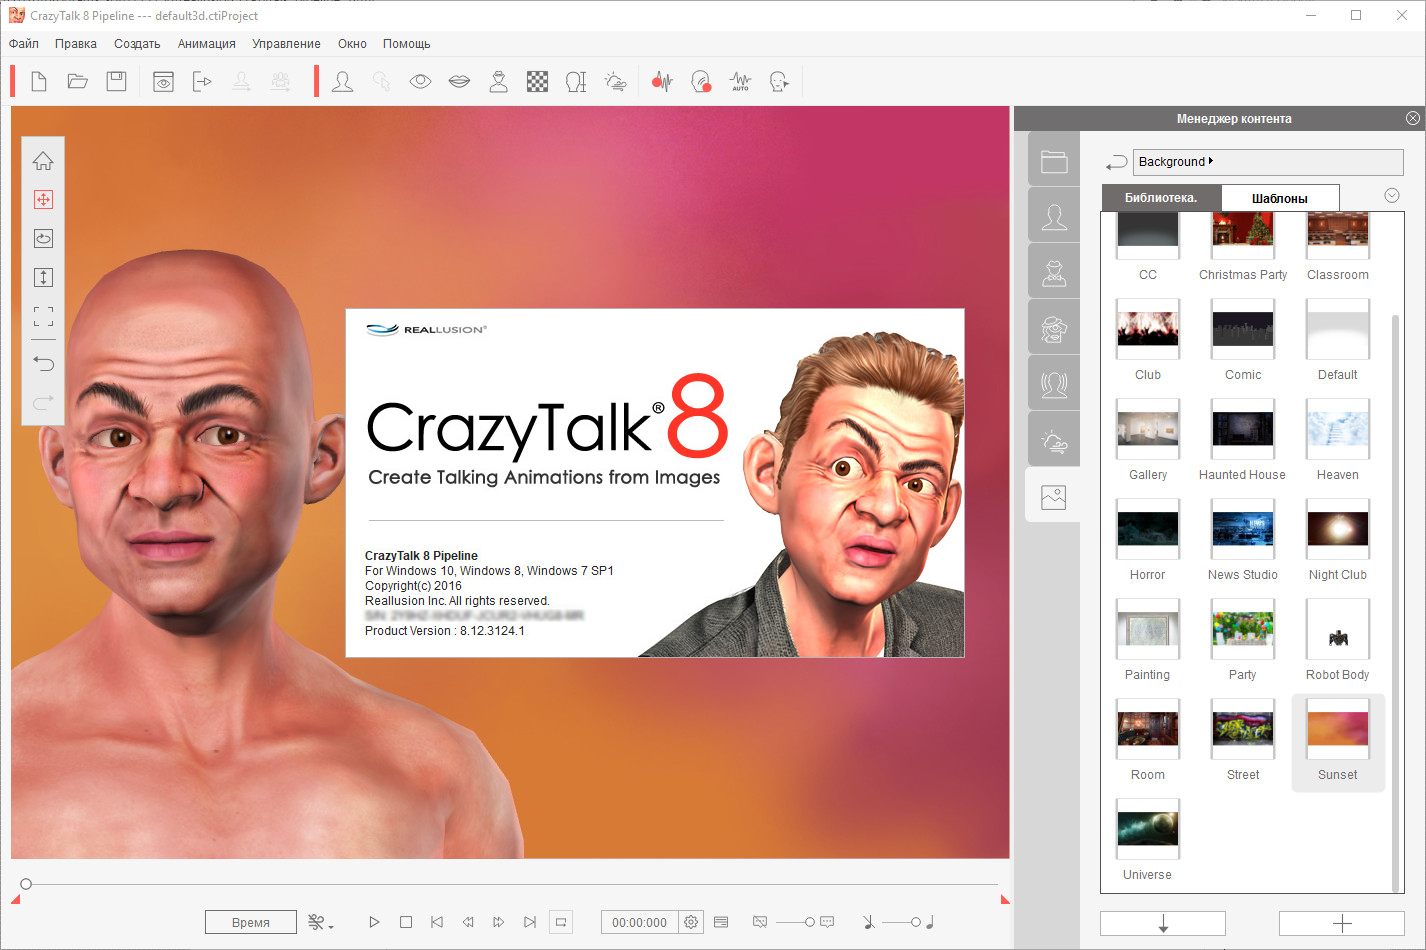Open the Окно menu

tap(352, 44)
